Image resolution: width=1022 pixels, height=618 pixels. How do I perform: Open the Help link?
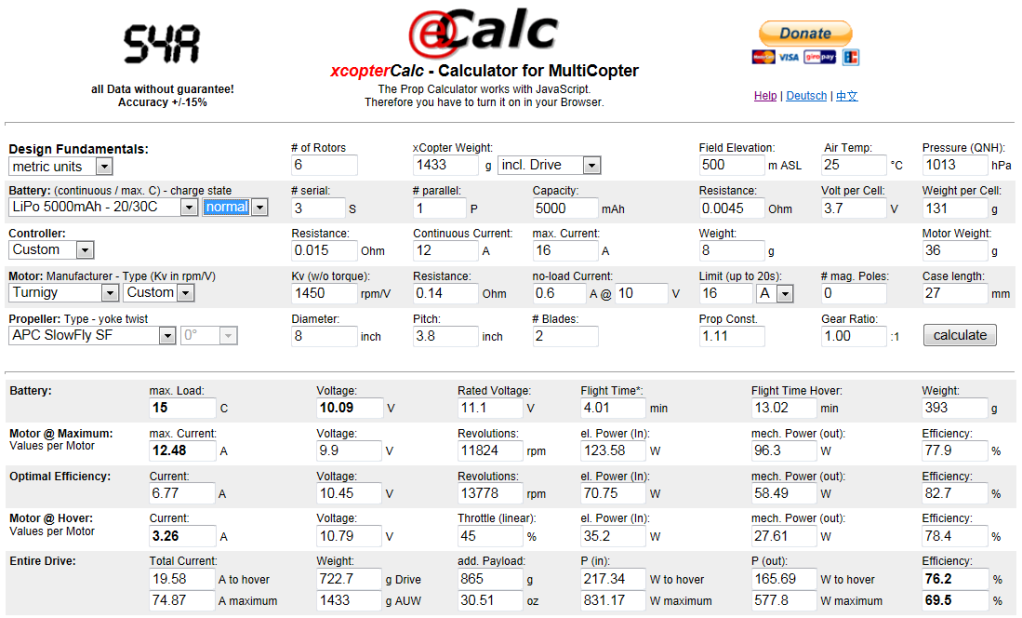tap(765, 96)
